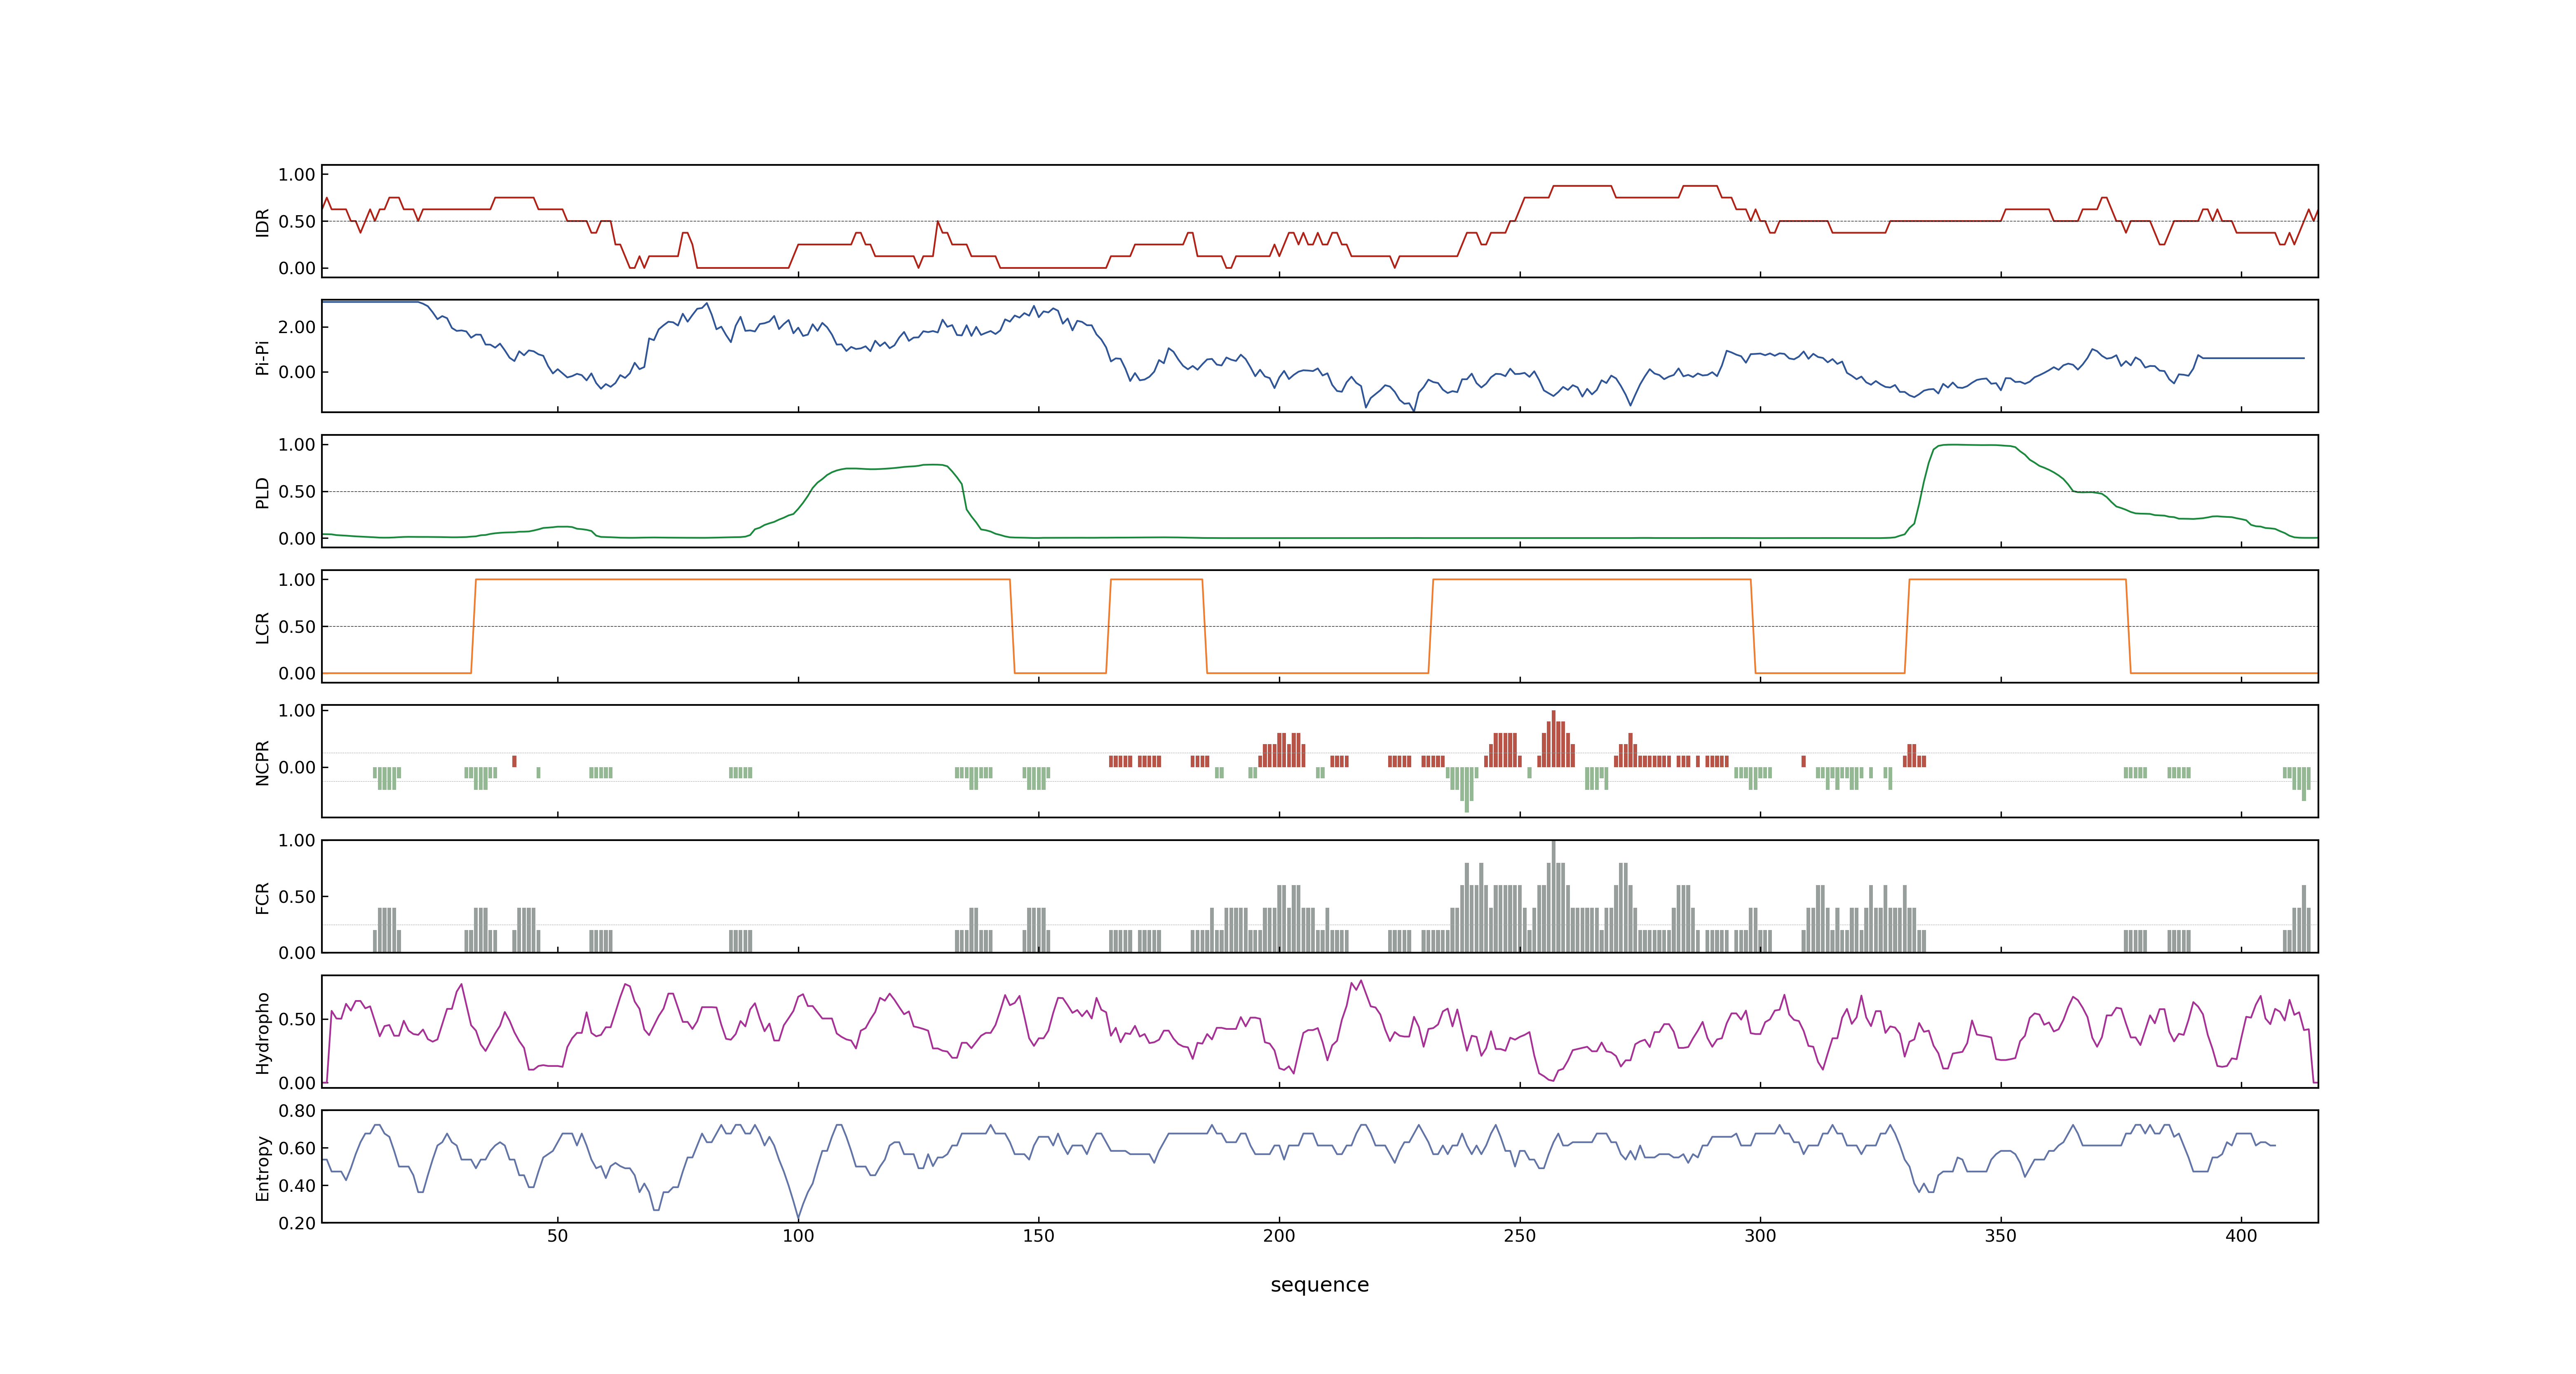2576x1374 pixels.
Task: Click the 'IDR' y-axis label
Action: tap(263, 222)
